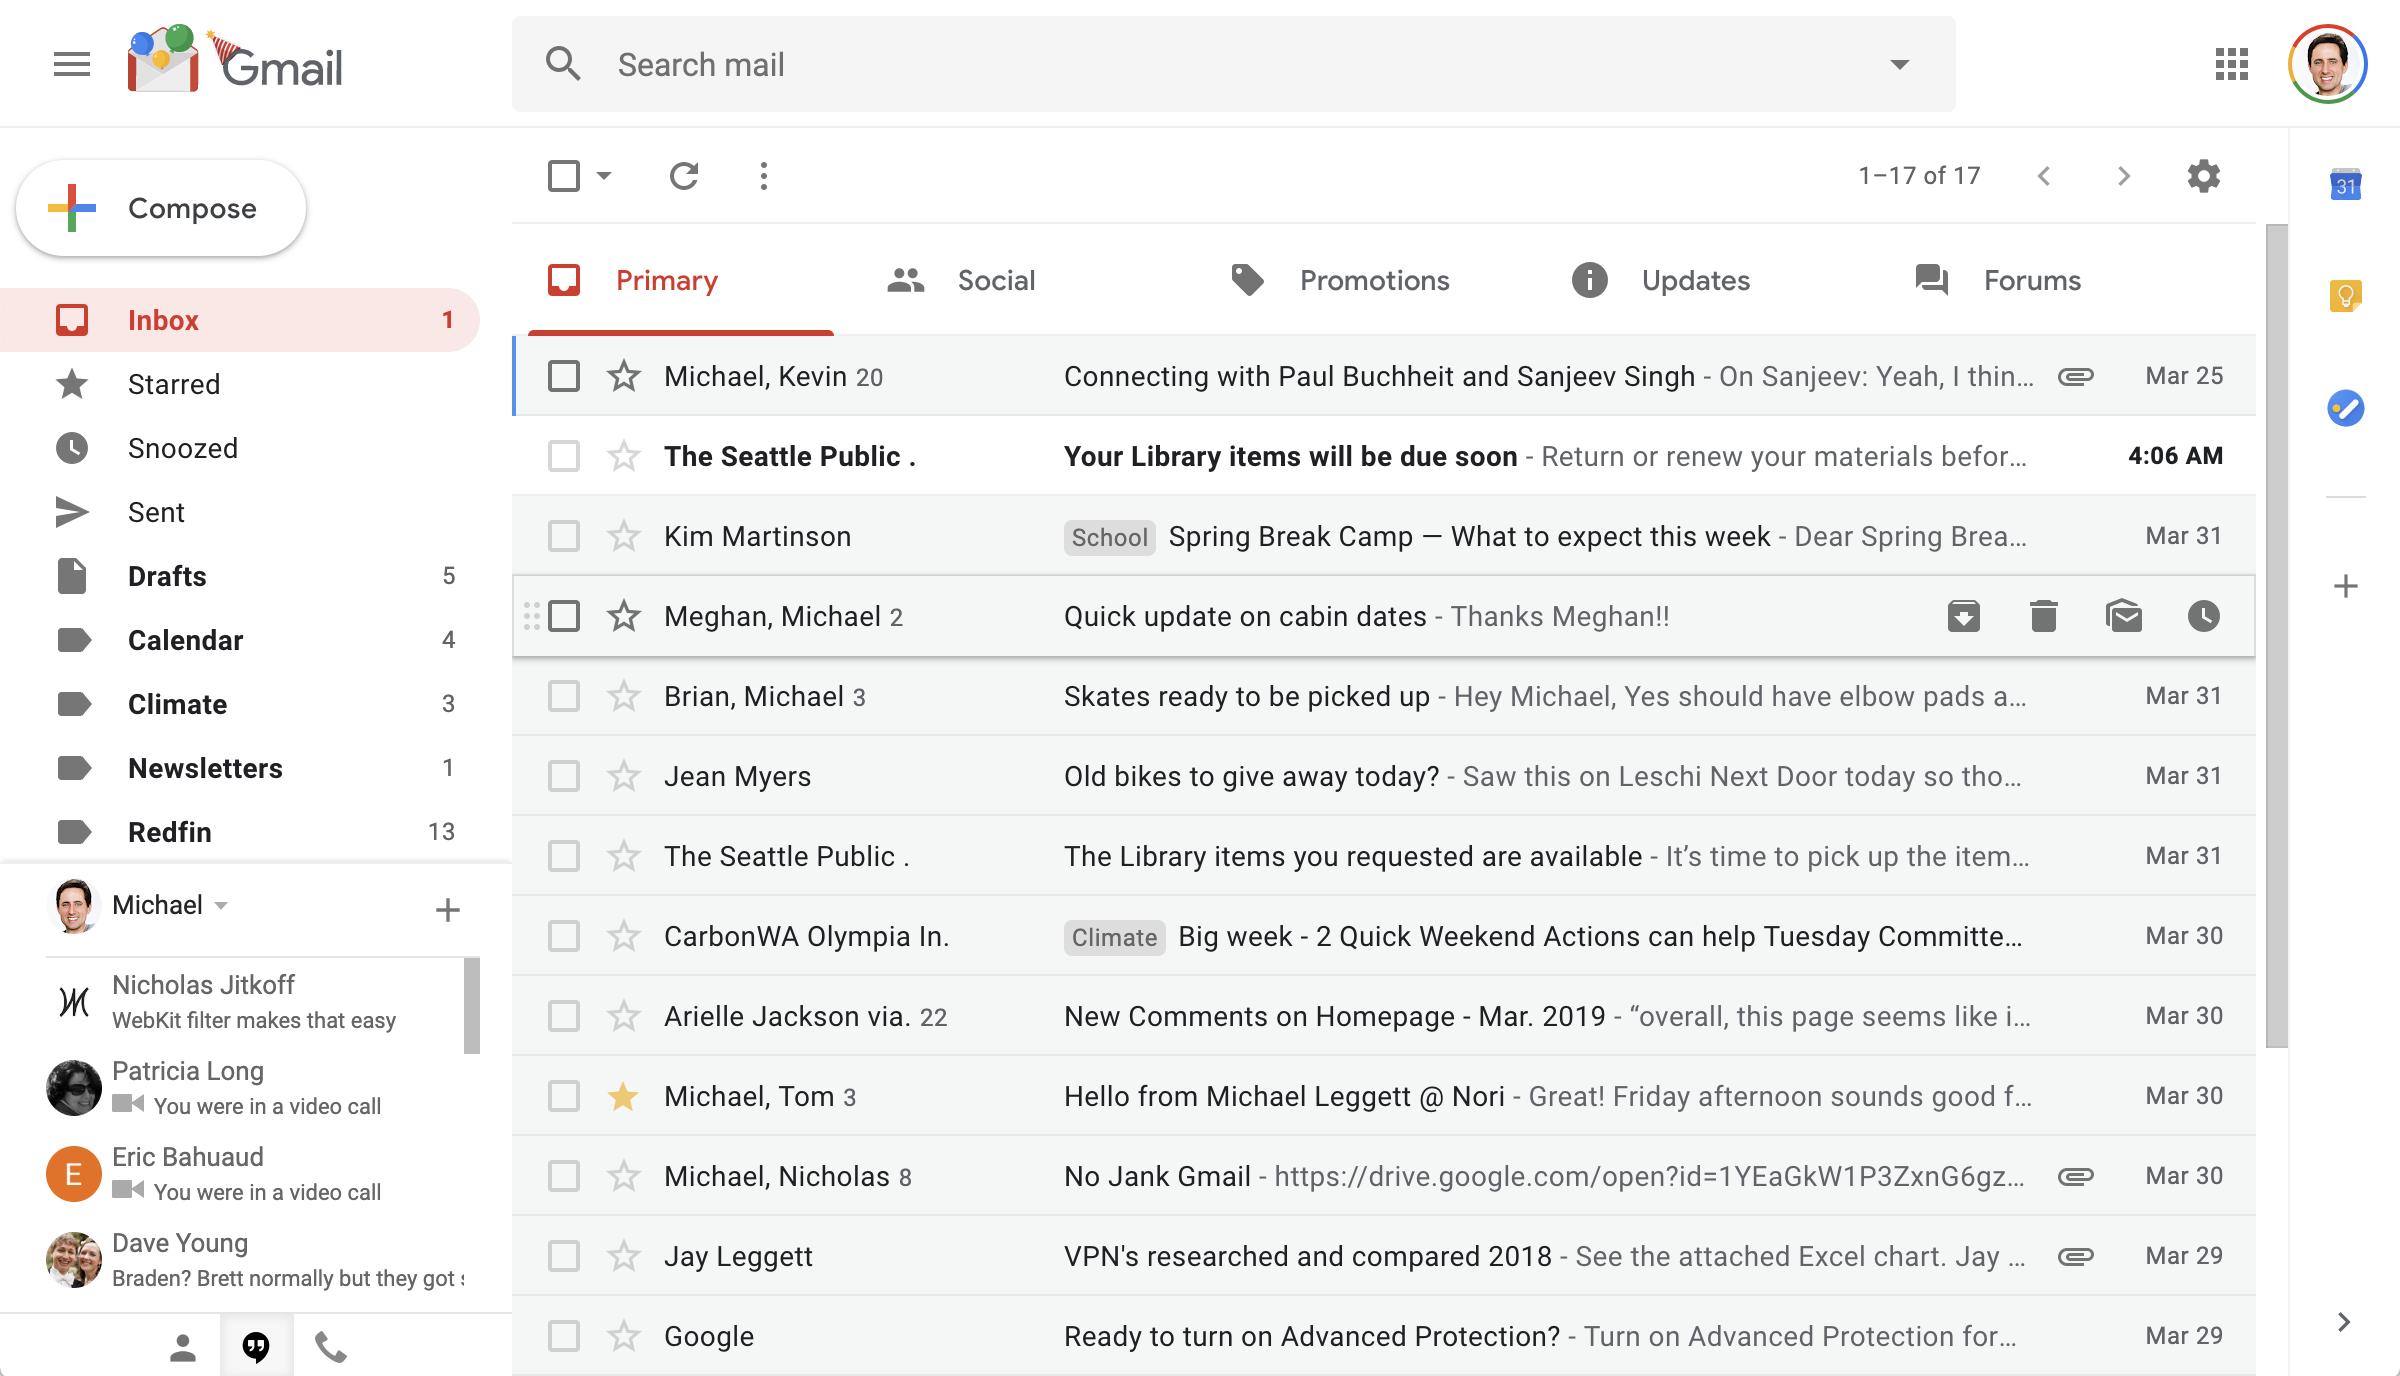2400x1376 pixels.
Task: Open the Google apps grid
Action: tap(2231, 64)
